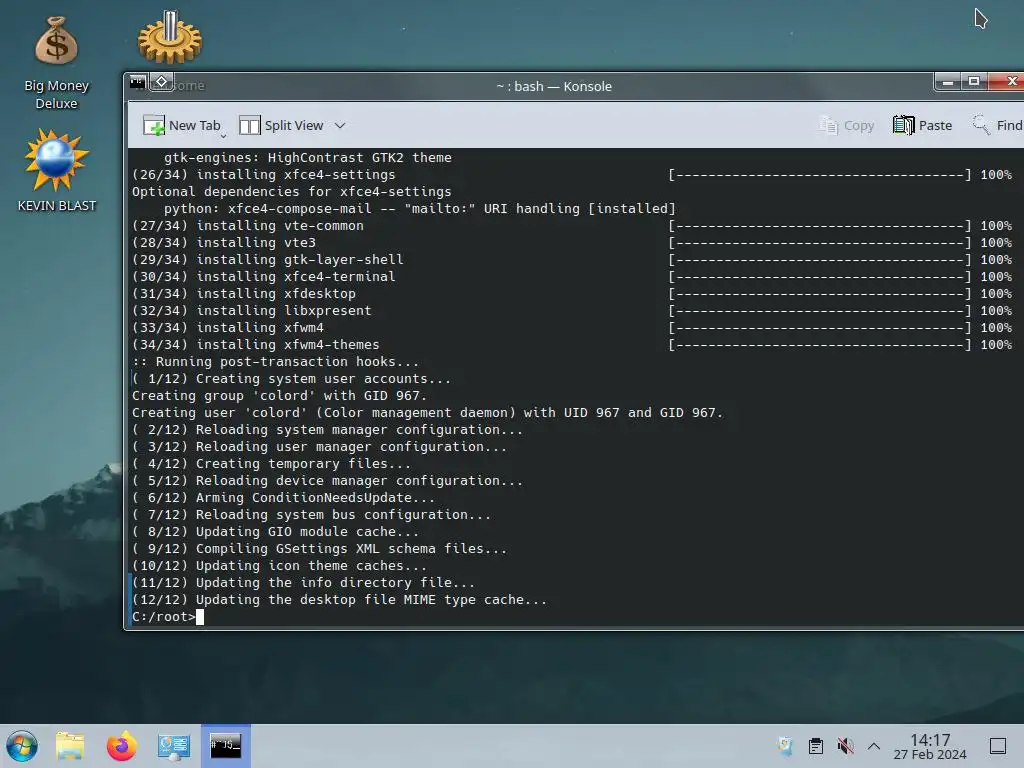Click the terminal prompt C:/root>
The width and height of the screenshot is (1024, 768).
pyautogui.click(x=164, y=616)
